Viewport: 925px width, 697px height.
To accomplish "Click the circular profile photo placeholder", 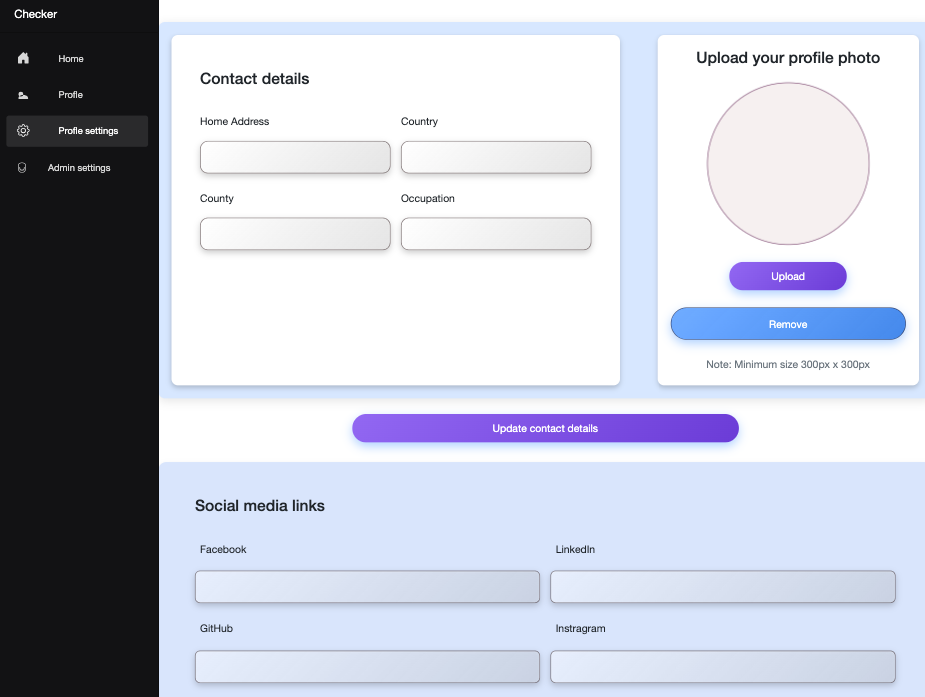I will [788, 164].
